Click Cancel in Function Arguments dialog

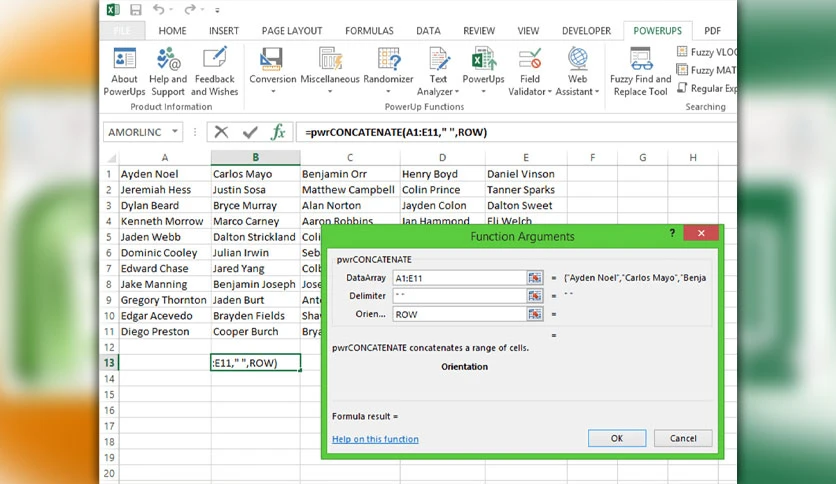[x=683, y=438]
